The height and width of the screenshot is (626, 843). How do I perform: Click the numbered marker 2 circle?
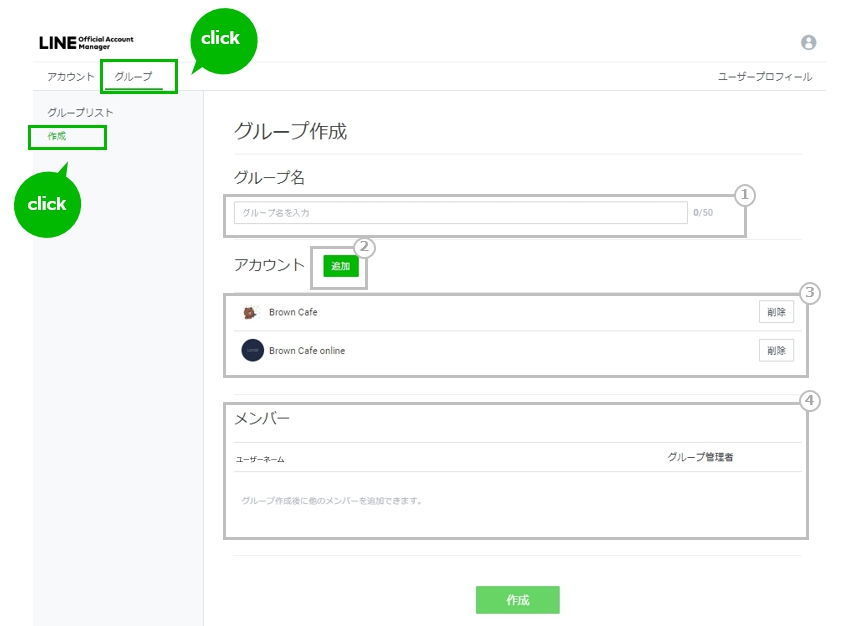tap(365, 246)
